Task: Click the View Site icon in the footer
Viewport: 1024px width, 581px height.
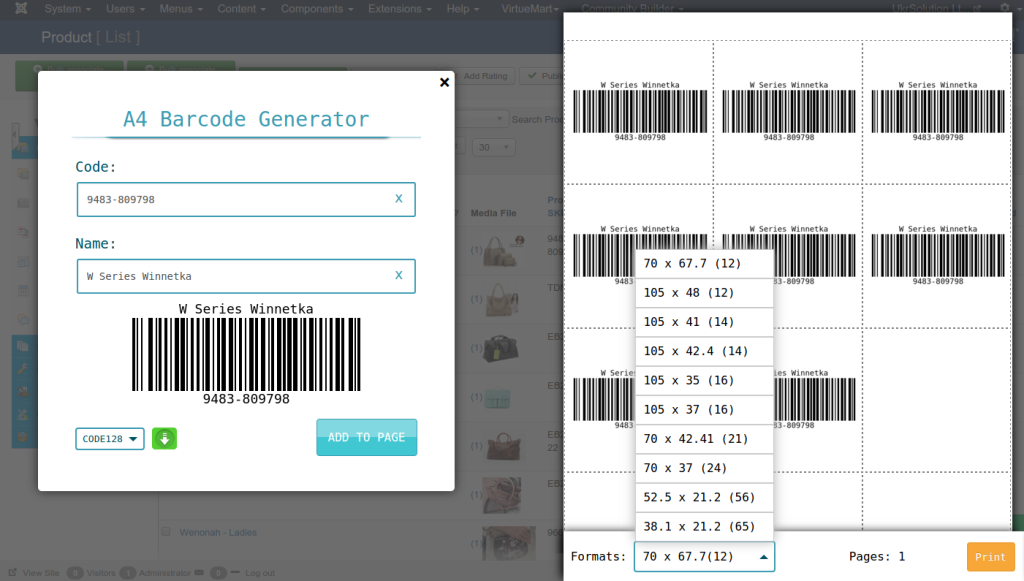Action: tap(13, 572)
